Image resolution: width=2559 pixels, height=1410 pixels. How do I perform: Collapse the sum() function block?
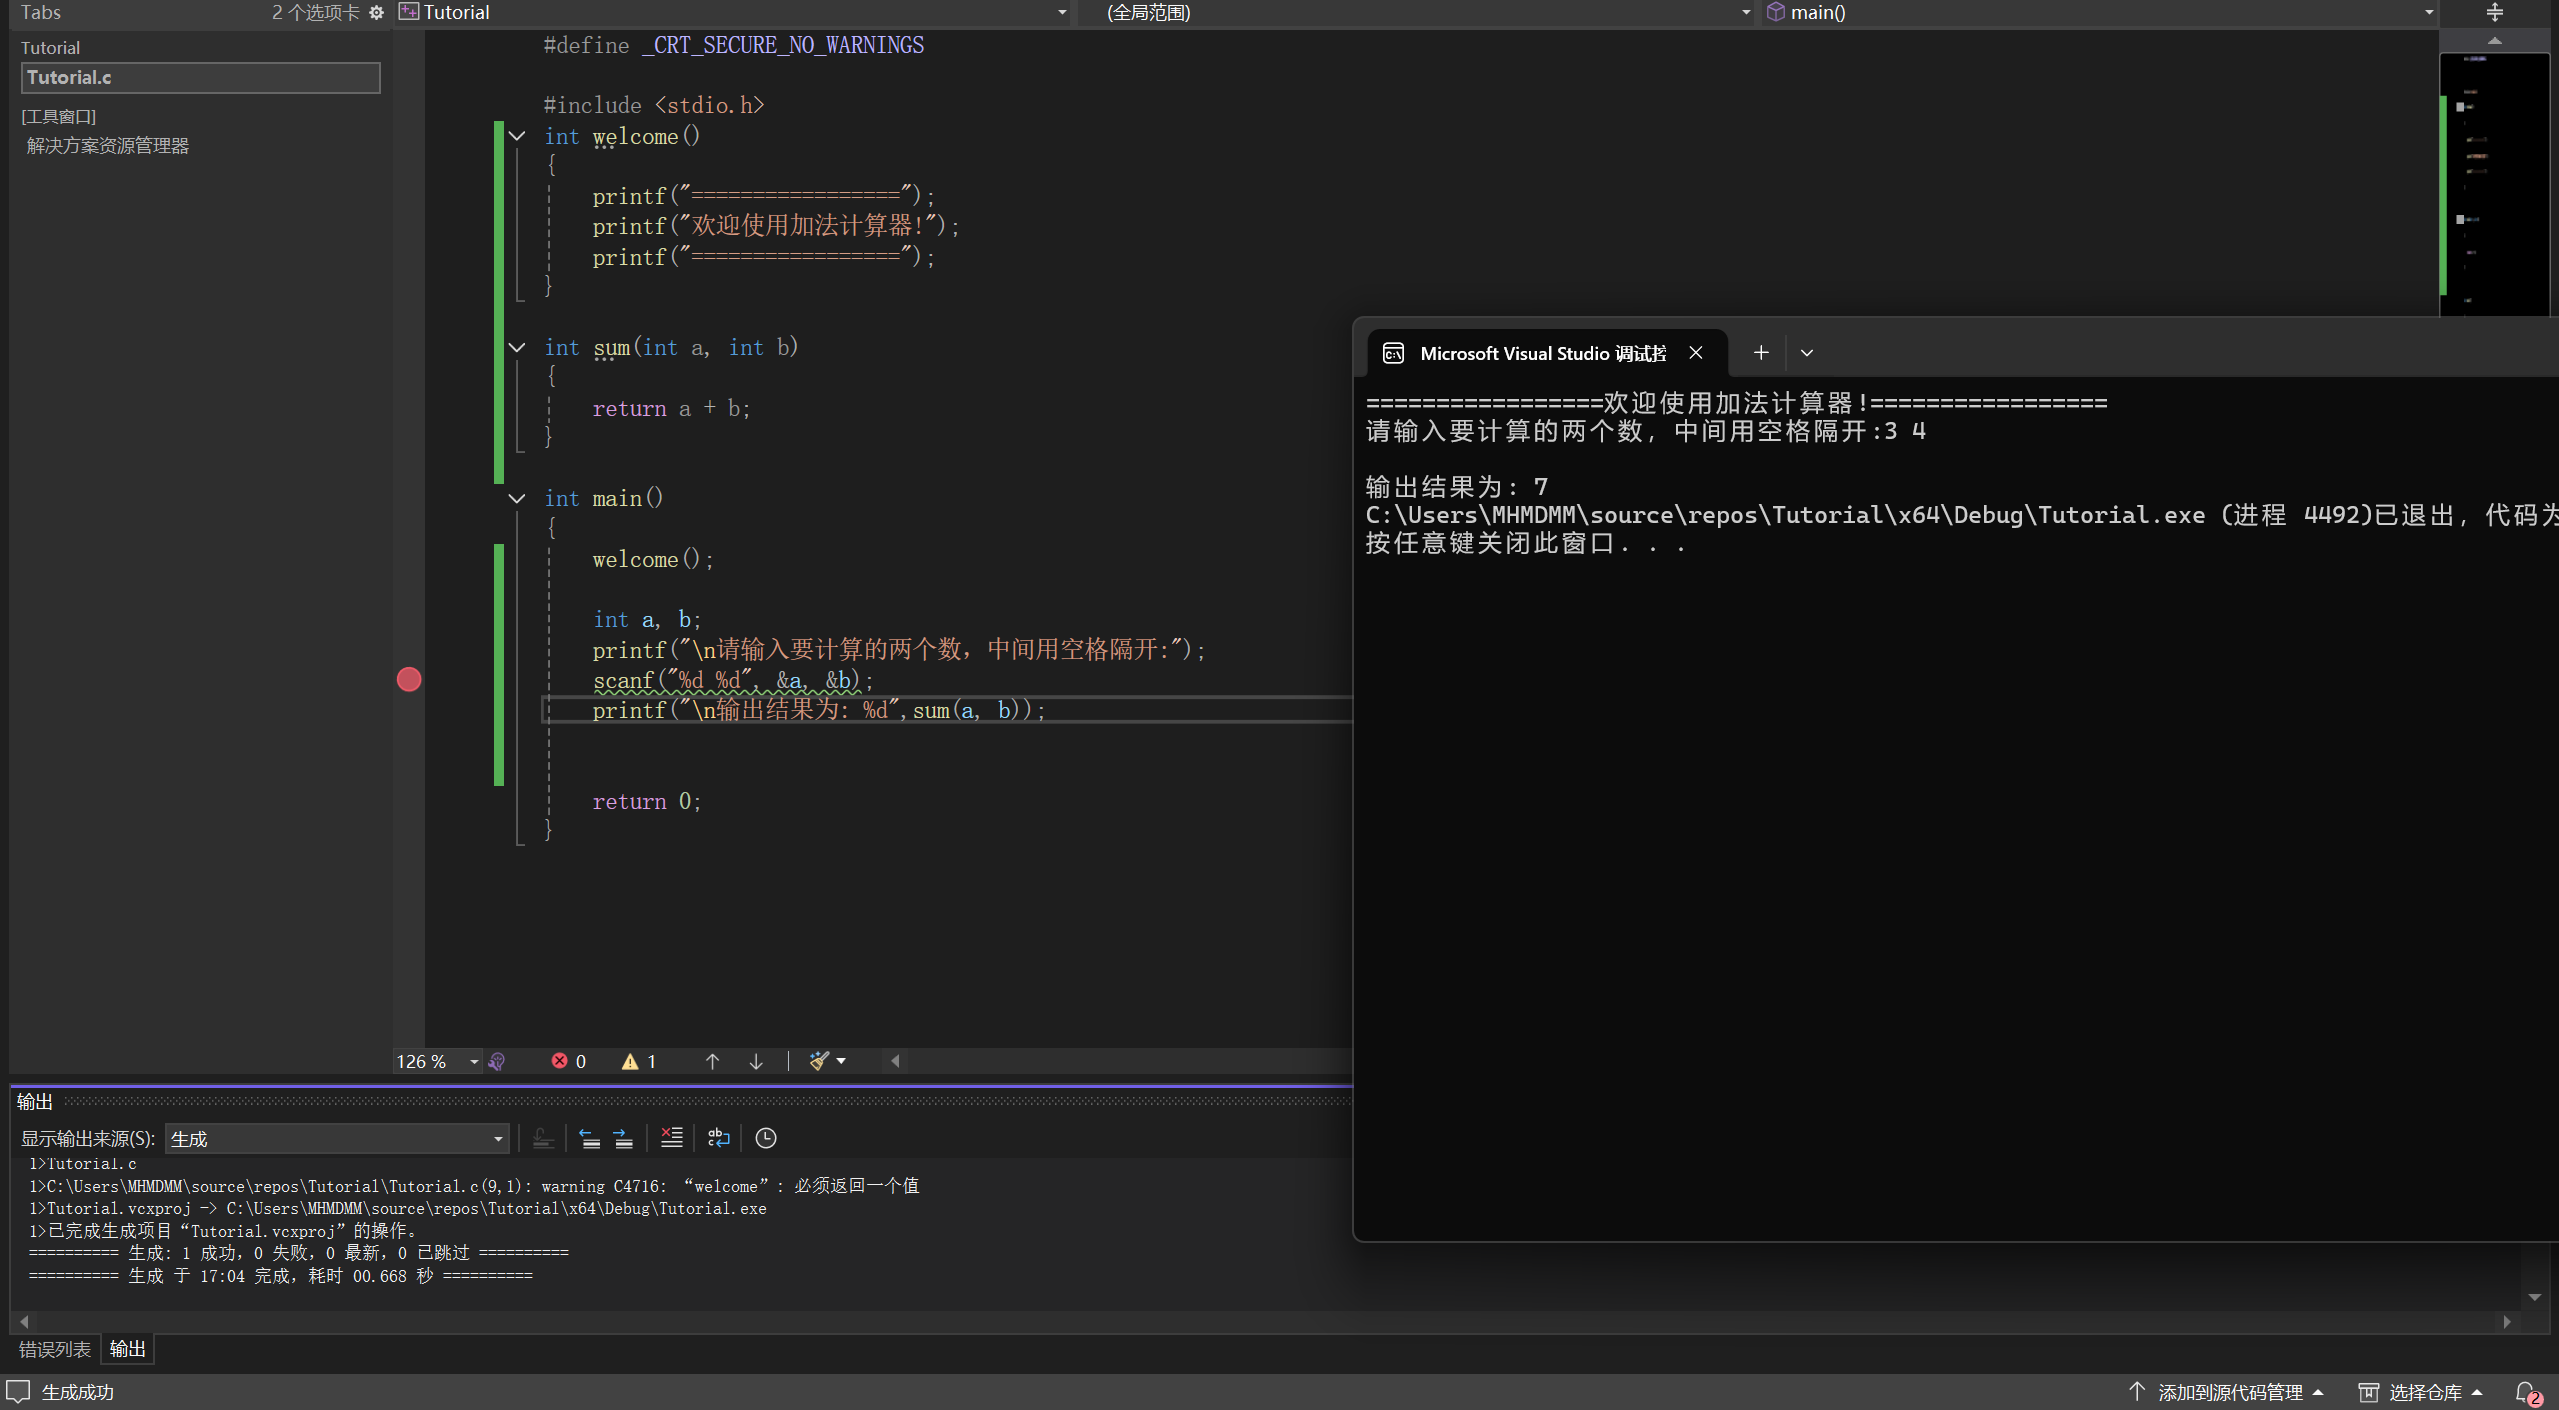point(517,347)
